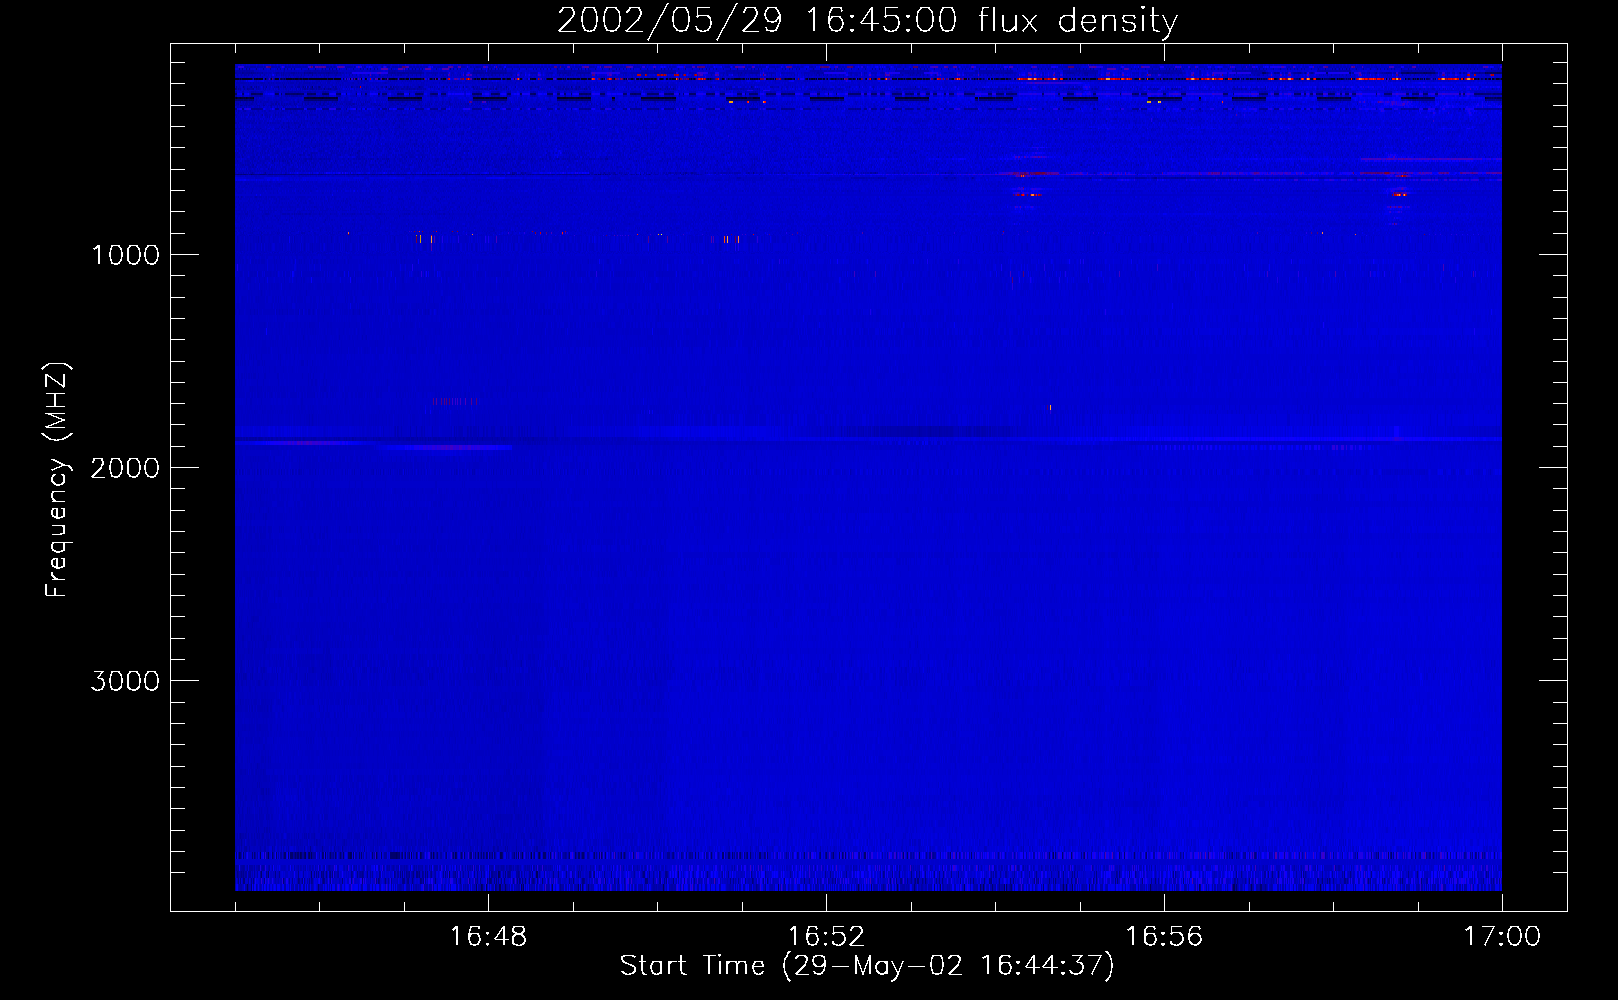1618x1000 pixels.
Task: Click the 16:56 time tick label
Action: click(x=1164, y=937)
